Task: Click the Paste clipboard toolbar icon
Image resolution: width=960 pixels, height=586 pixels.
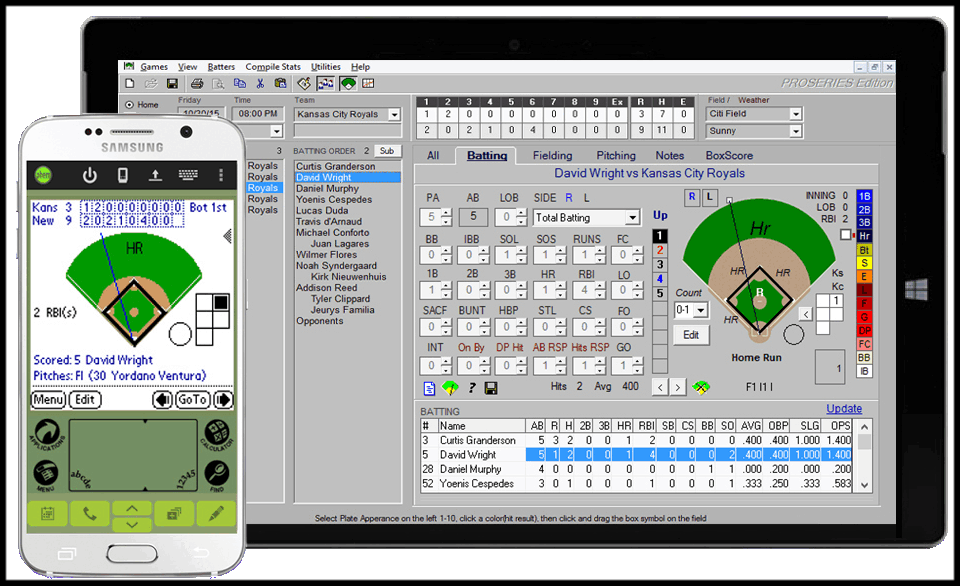Action: pyautogui.click(x=280, y=83)
